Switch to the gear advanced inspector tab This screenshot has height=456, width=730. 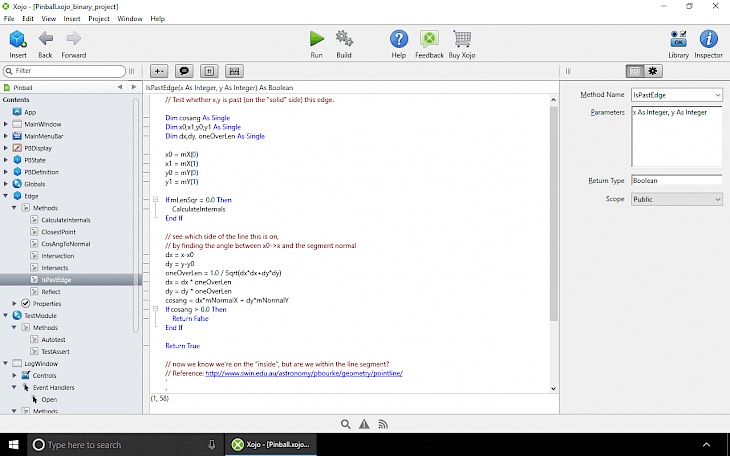pos(653,71)
